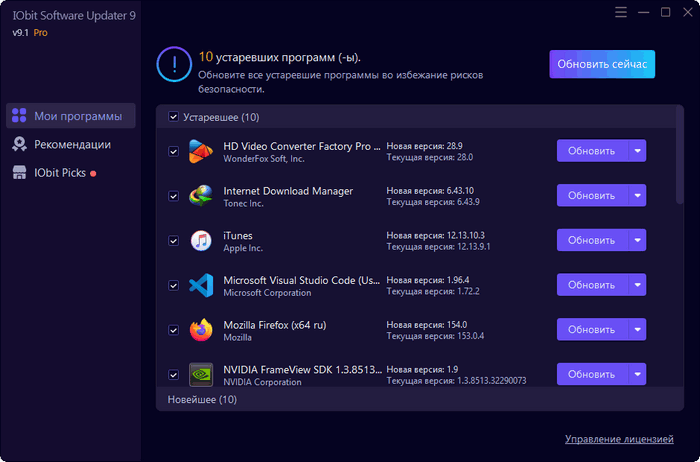Click the iTunes music note icon
700x462 pixels.
pos(201,240)
